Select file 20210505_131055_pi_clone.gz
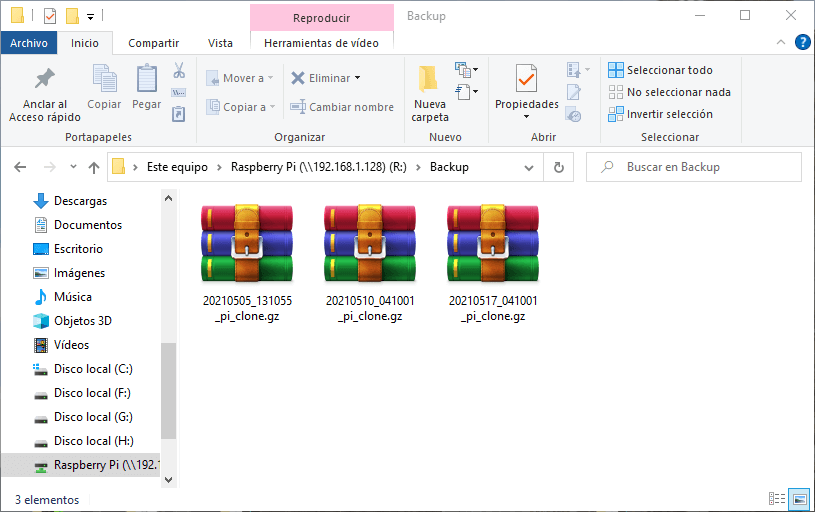The height and width of the screenshot is (512, 815). (x=247, y=262)
